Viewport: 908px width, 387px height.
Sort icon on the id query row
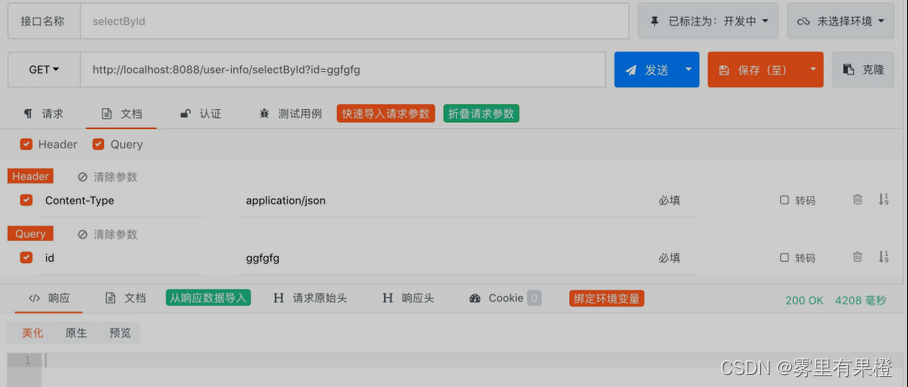883,257
